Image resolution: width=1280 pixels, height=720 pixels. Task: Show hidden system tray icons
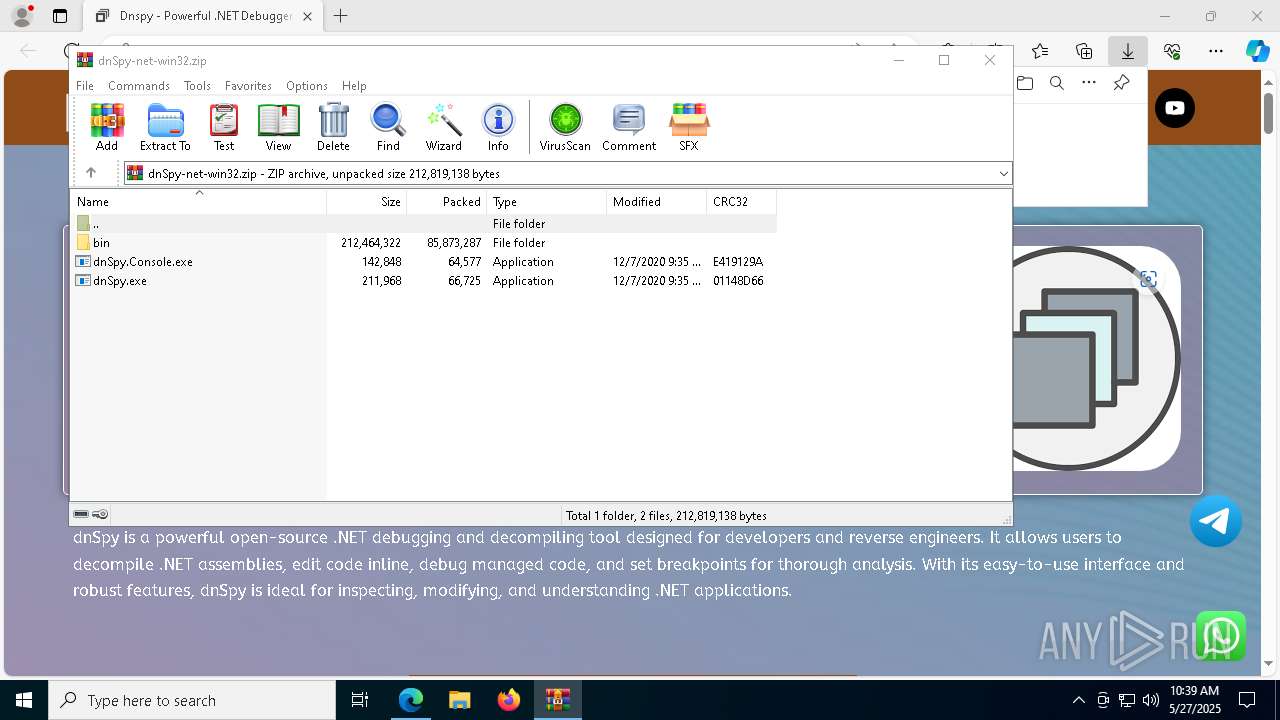tap(1078, 700)
